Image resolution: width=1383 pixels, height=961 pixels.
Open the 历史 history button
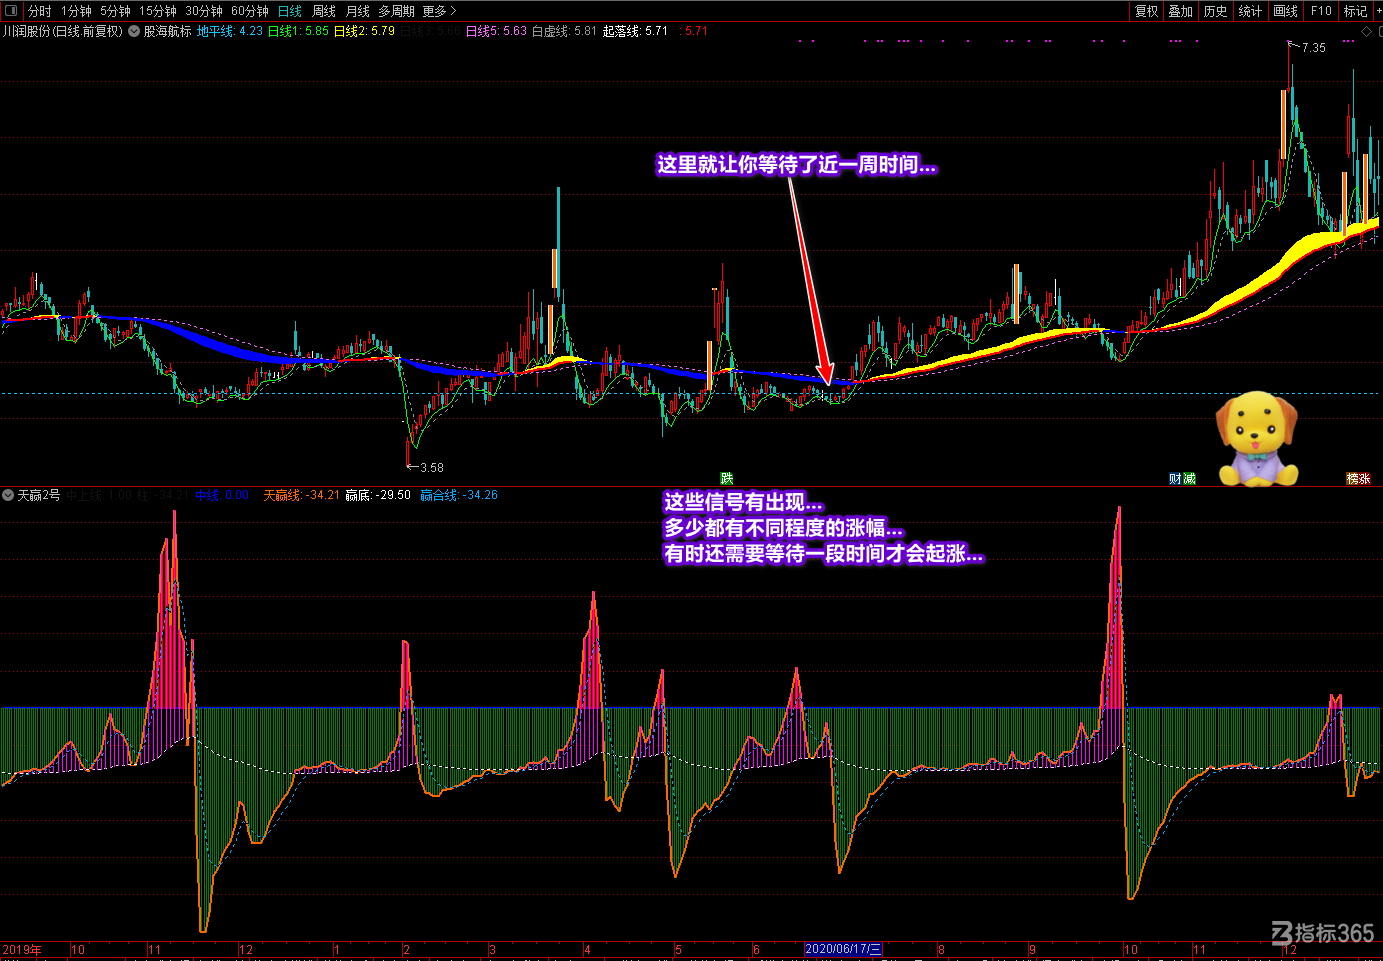click(x=1216, y=11)
